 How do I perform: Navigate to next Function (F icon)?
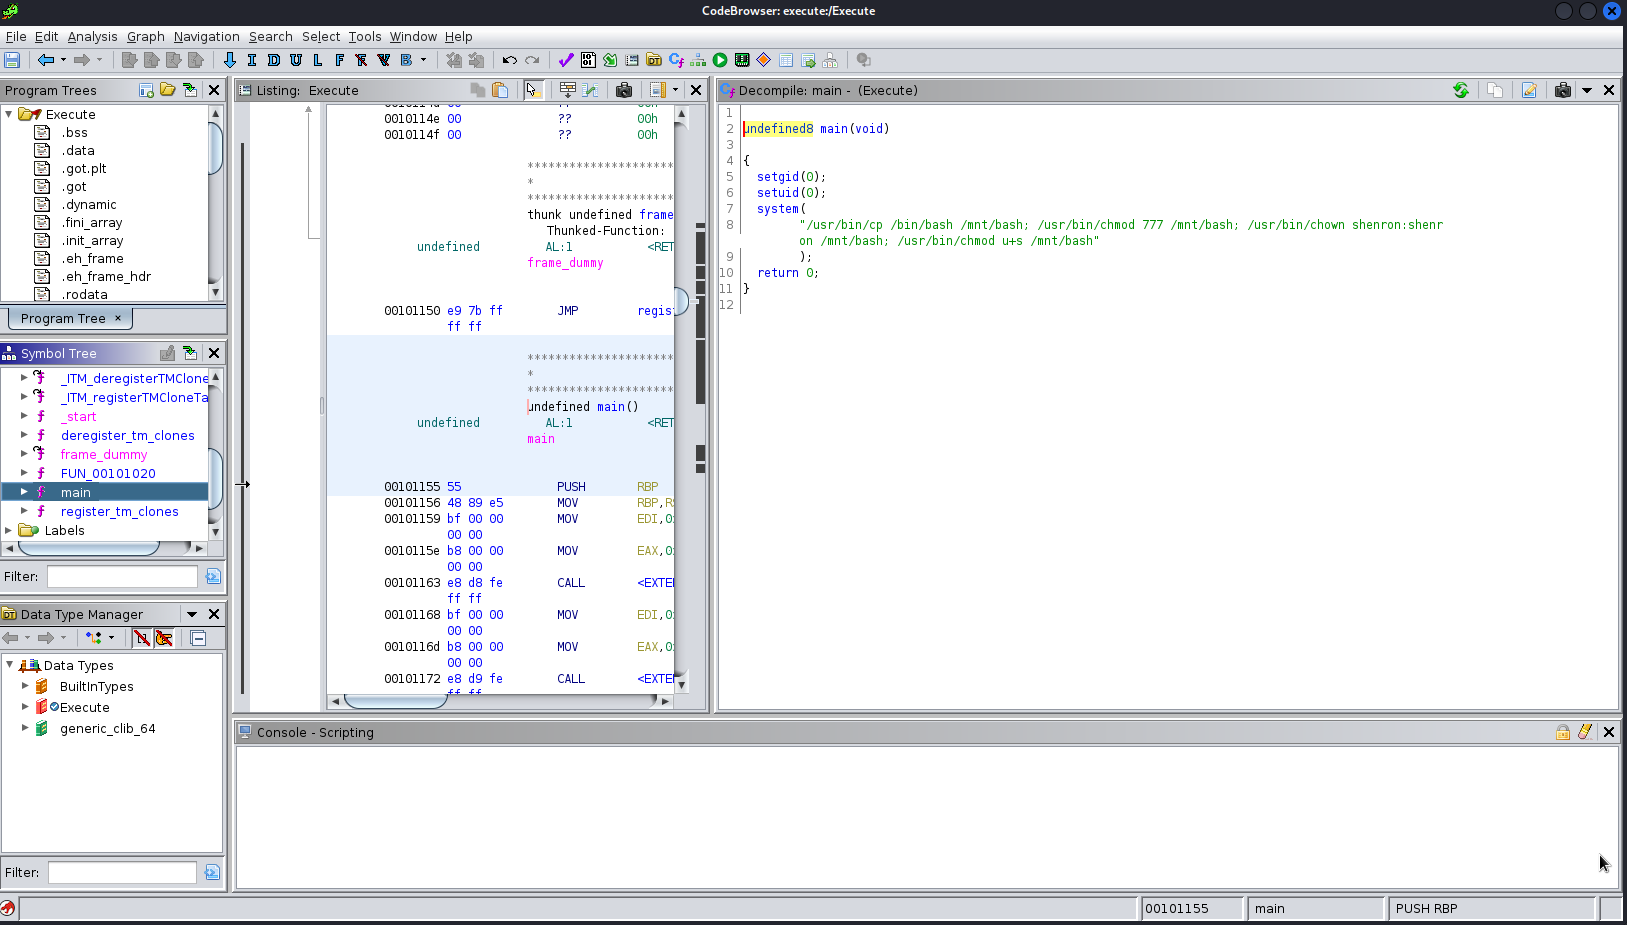point(340,60)
